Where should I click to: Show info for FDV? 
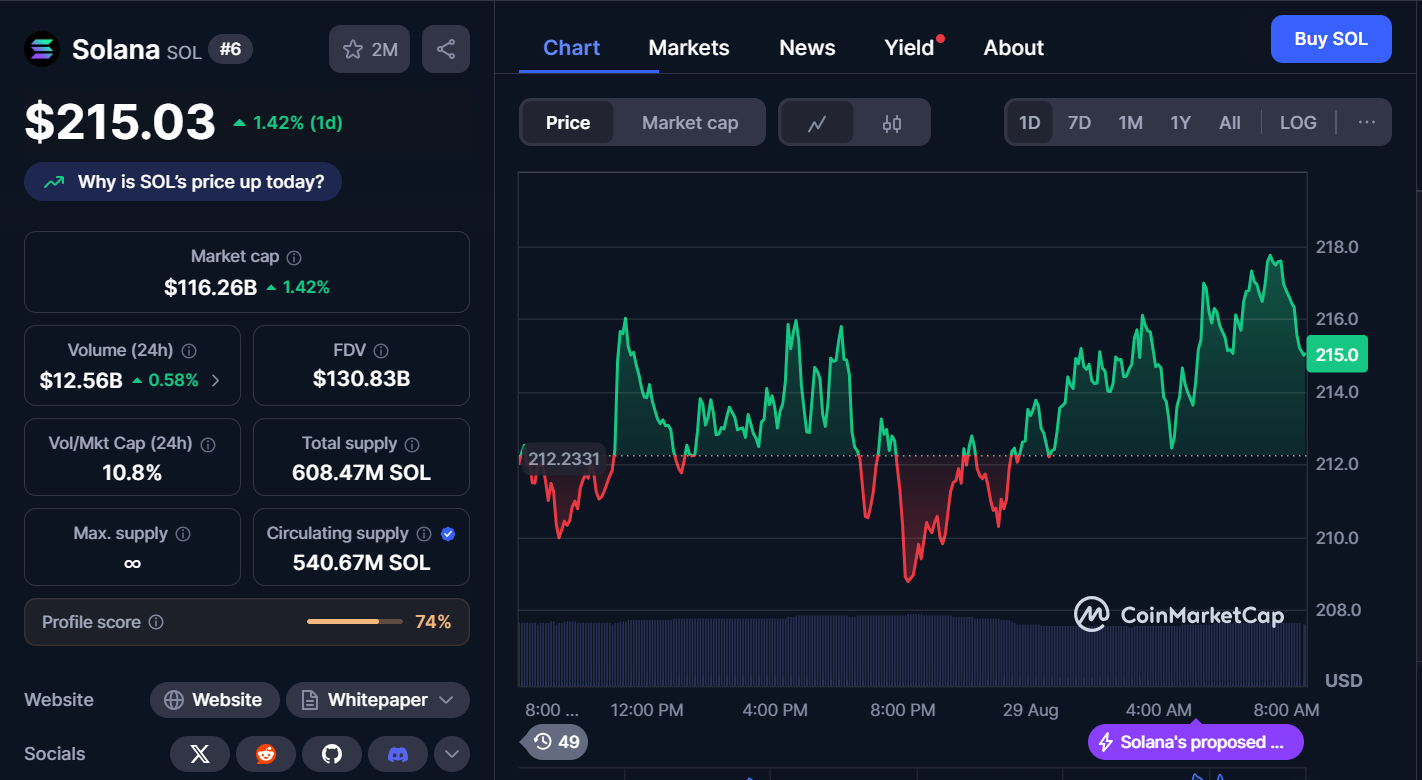(x=380, y=351)
